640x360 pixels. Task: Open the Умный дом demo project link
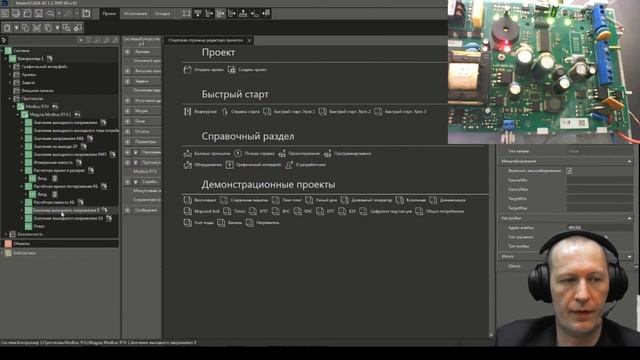click(327, 200)
